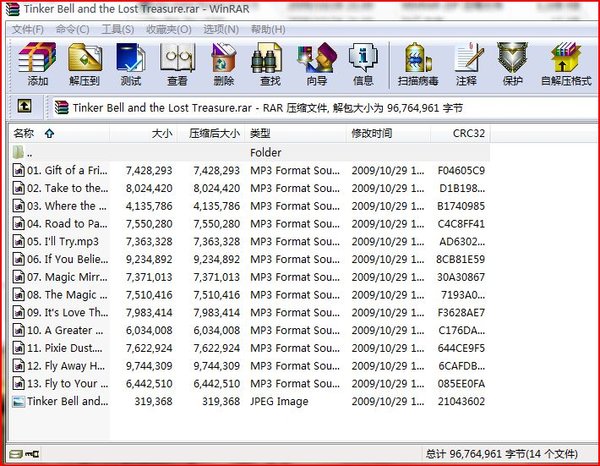Select file 06. If You Belie...
600x466 pixels.
(67, 259)
